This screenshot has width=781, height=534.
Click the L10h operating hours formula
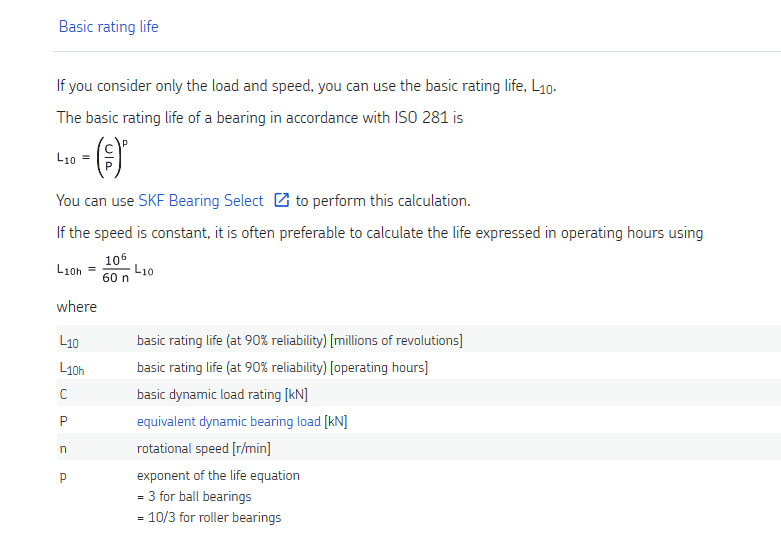[105, 270]
